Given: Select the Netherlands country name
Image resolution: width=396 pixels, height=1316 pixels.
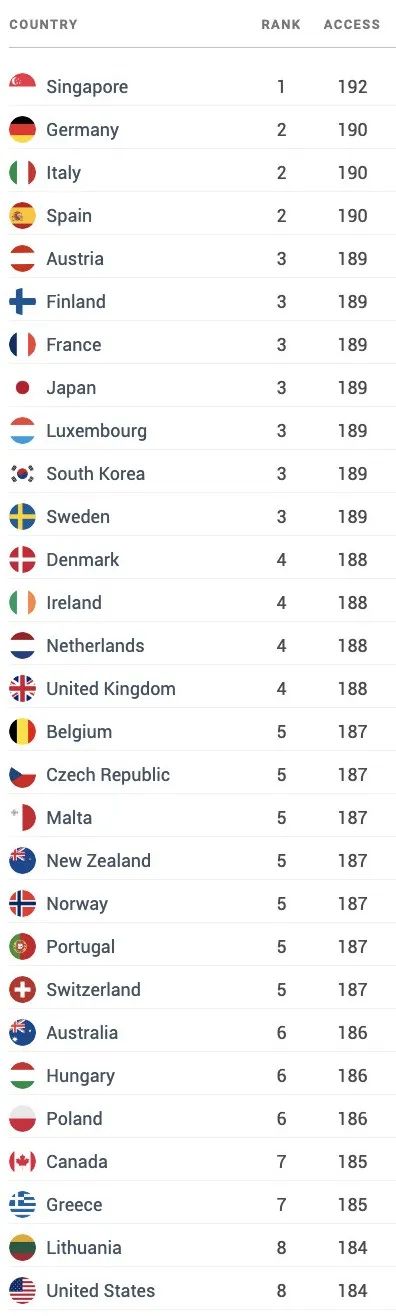Looking at the screenshot, I should 95,646.
